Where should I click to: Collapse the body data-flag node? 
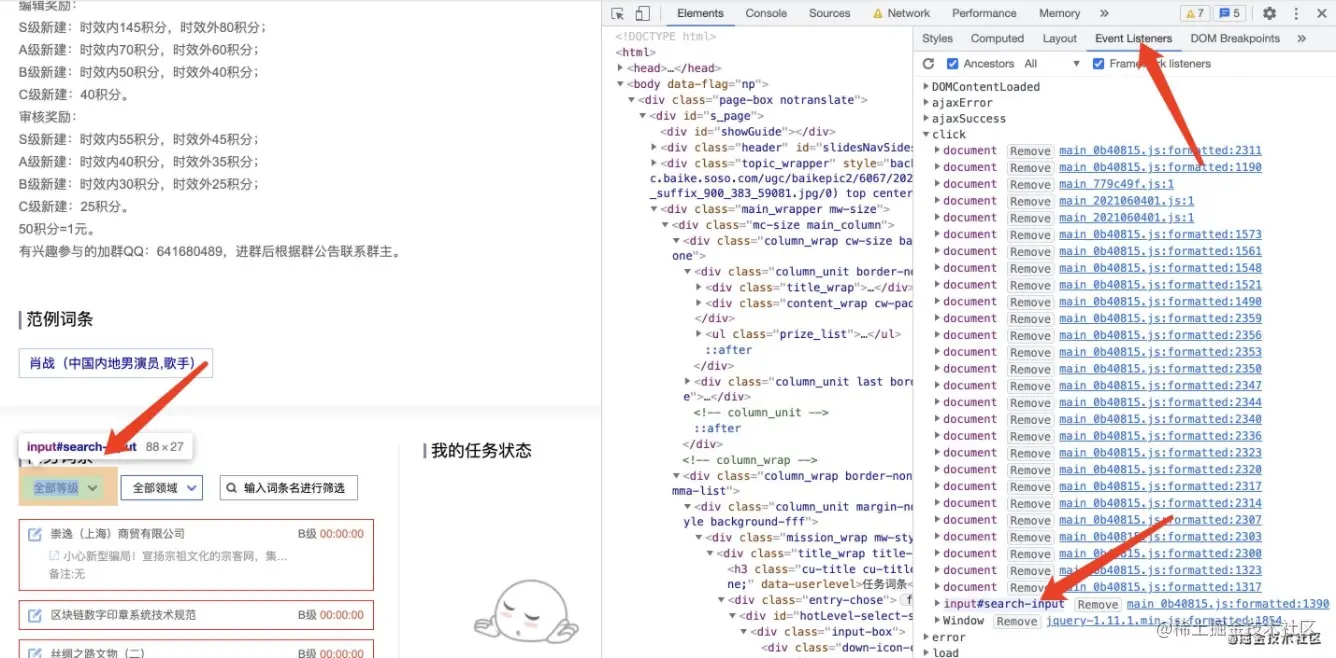[x=621, y=84]
